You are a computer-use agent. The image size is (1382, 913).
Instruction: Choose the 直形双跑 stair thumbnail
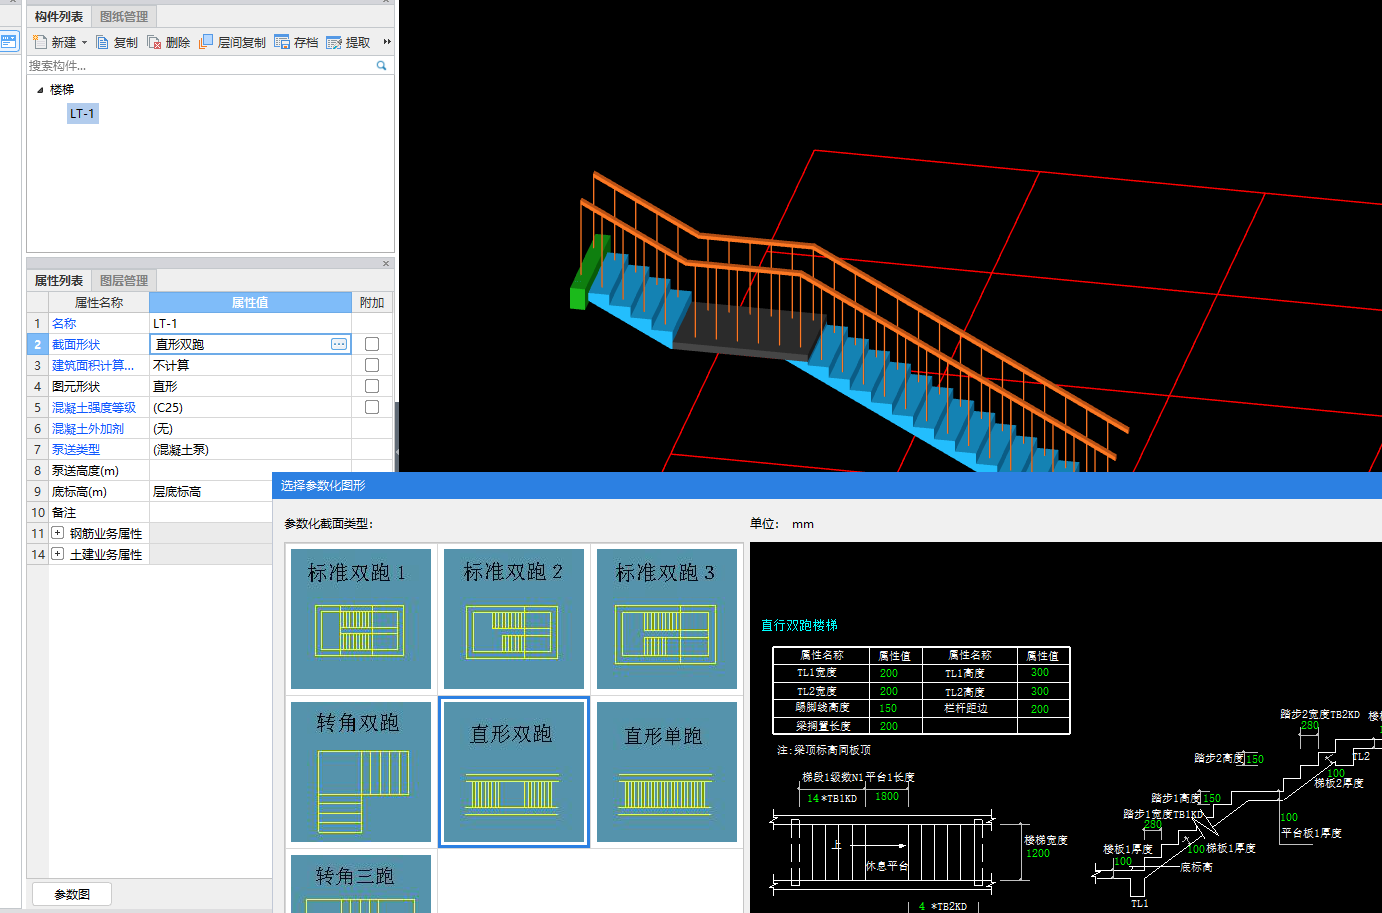pos(513,771)
